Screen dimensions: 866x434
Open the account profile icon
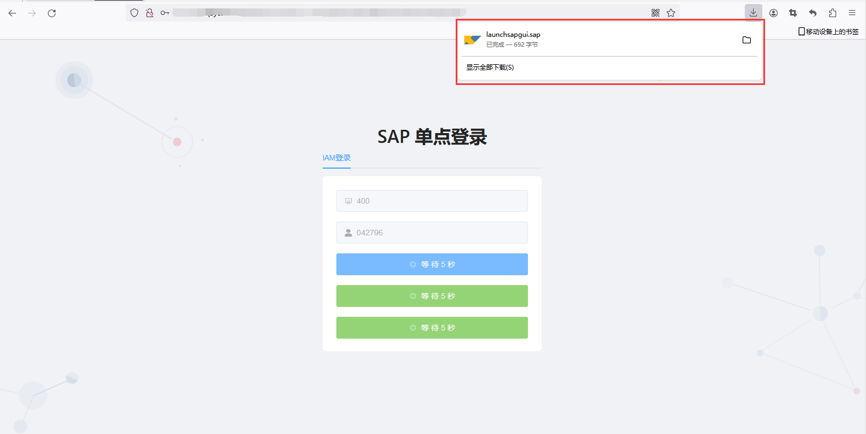(x=773, y=13)
